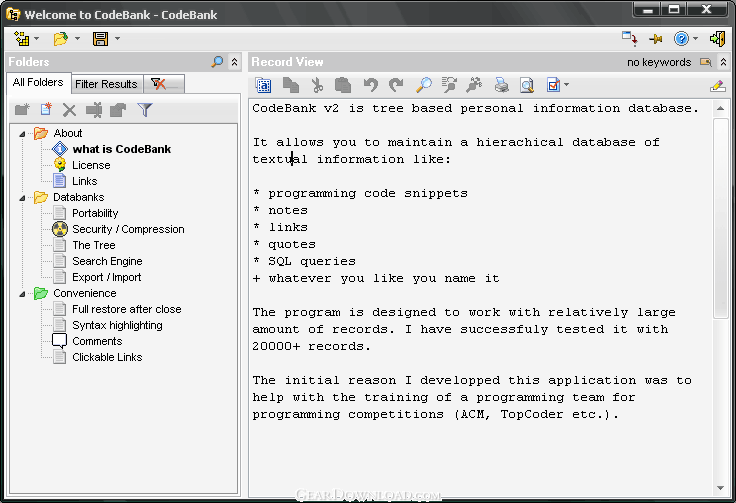Click the vertical scrollbar thumb in Record View
The width and height of the screenshot is (736, 503).
point(721,218)
